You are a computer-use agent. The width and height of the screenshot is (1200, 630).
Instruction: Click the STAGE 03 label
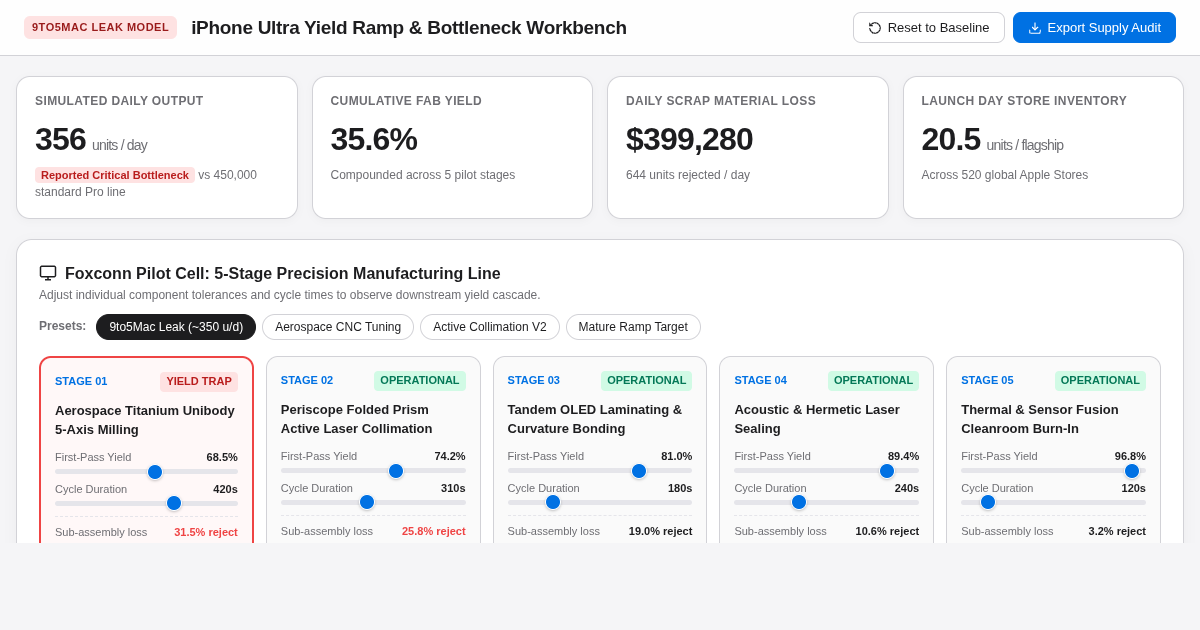click(534, 380)
